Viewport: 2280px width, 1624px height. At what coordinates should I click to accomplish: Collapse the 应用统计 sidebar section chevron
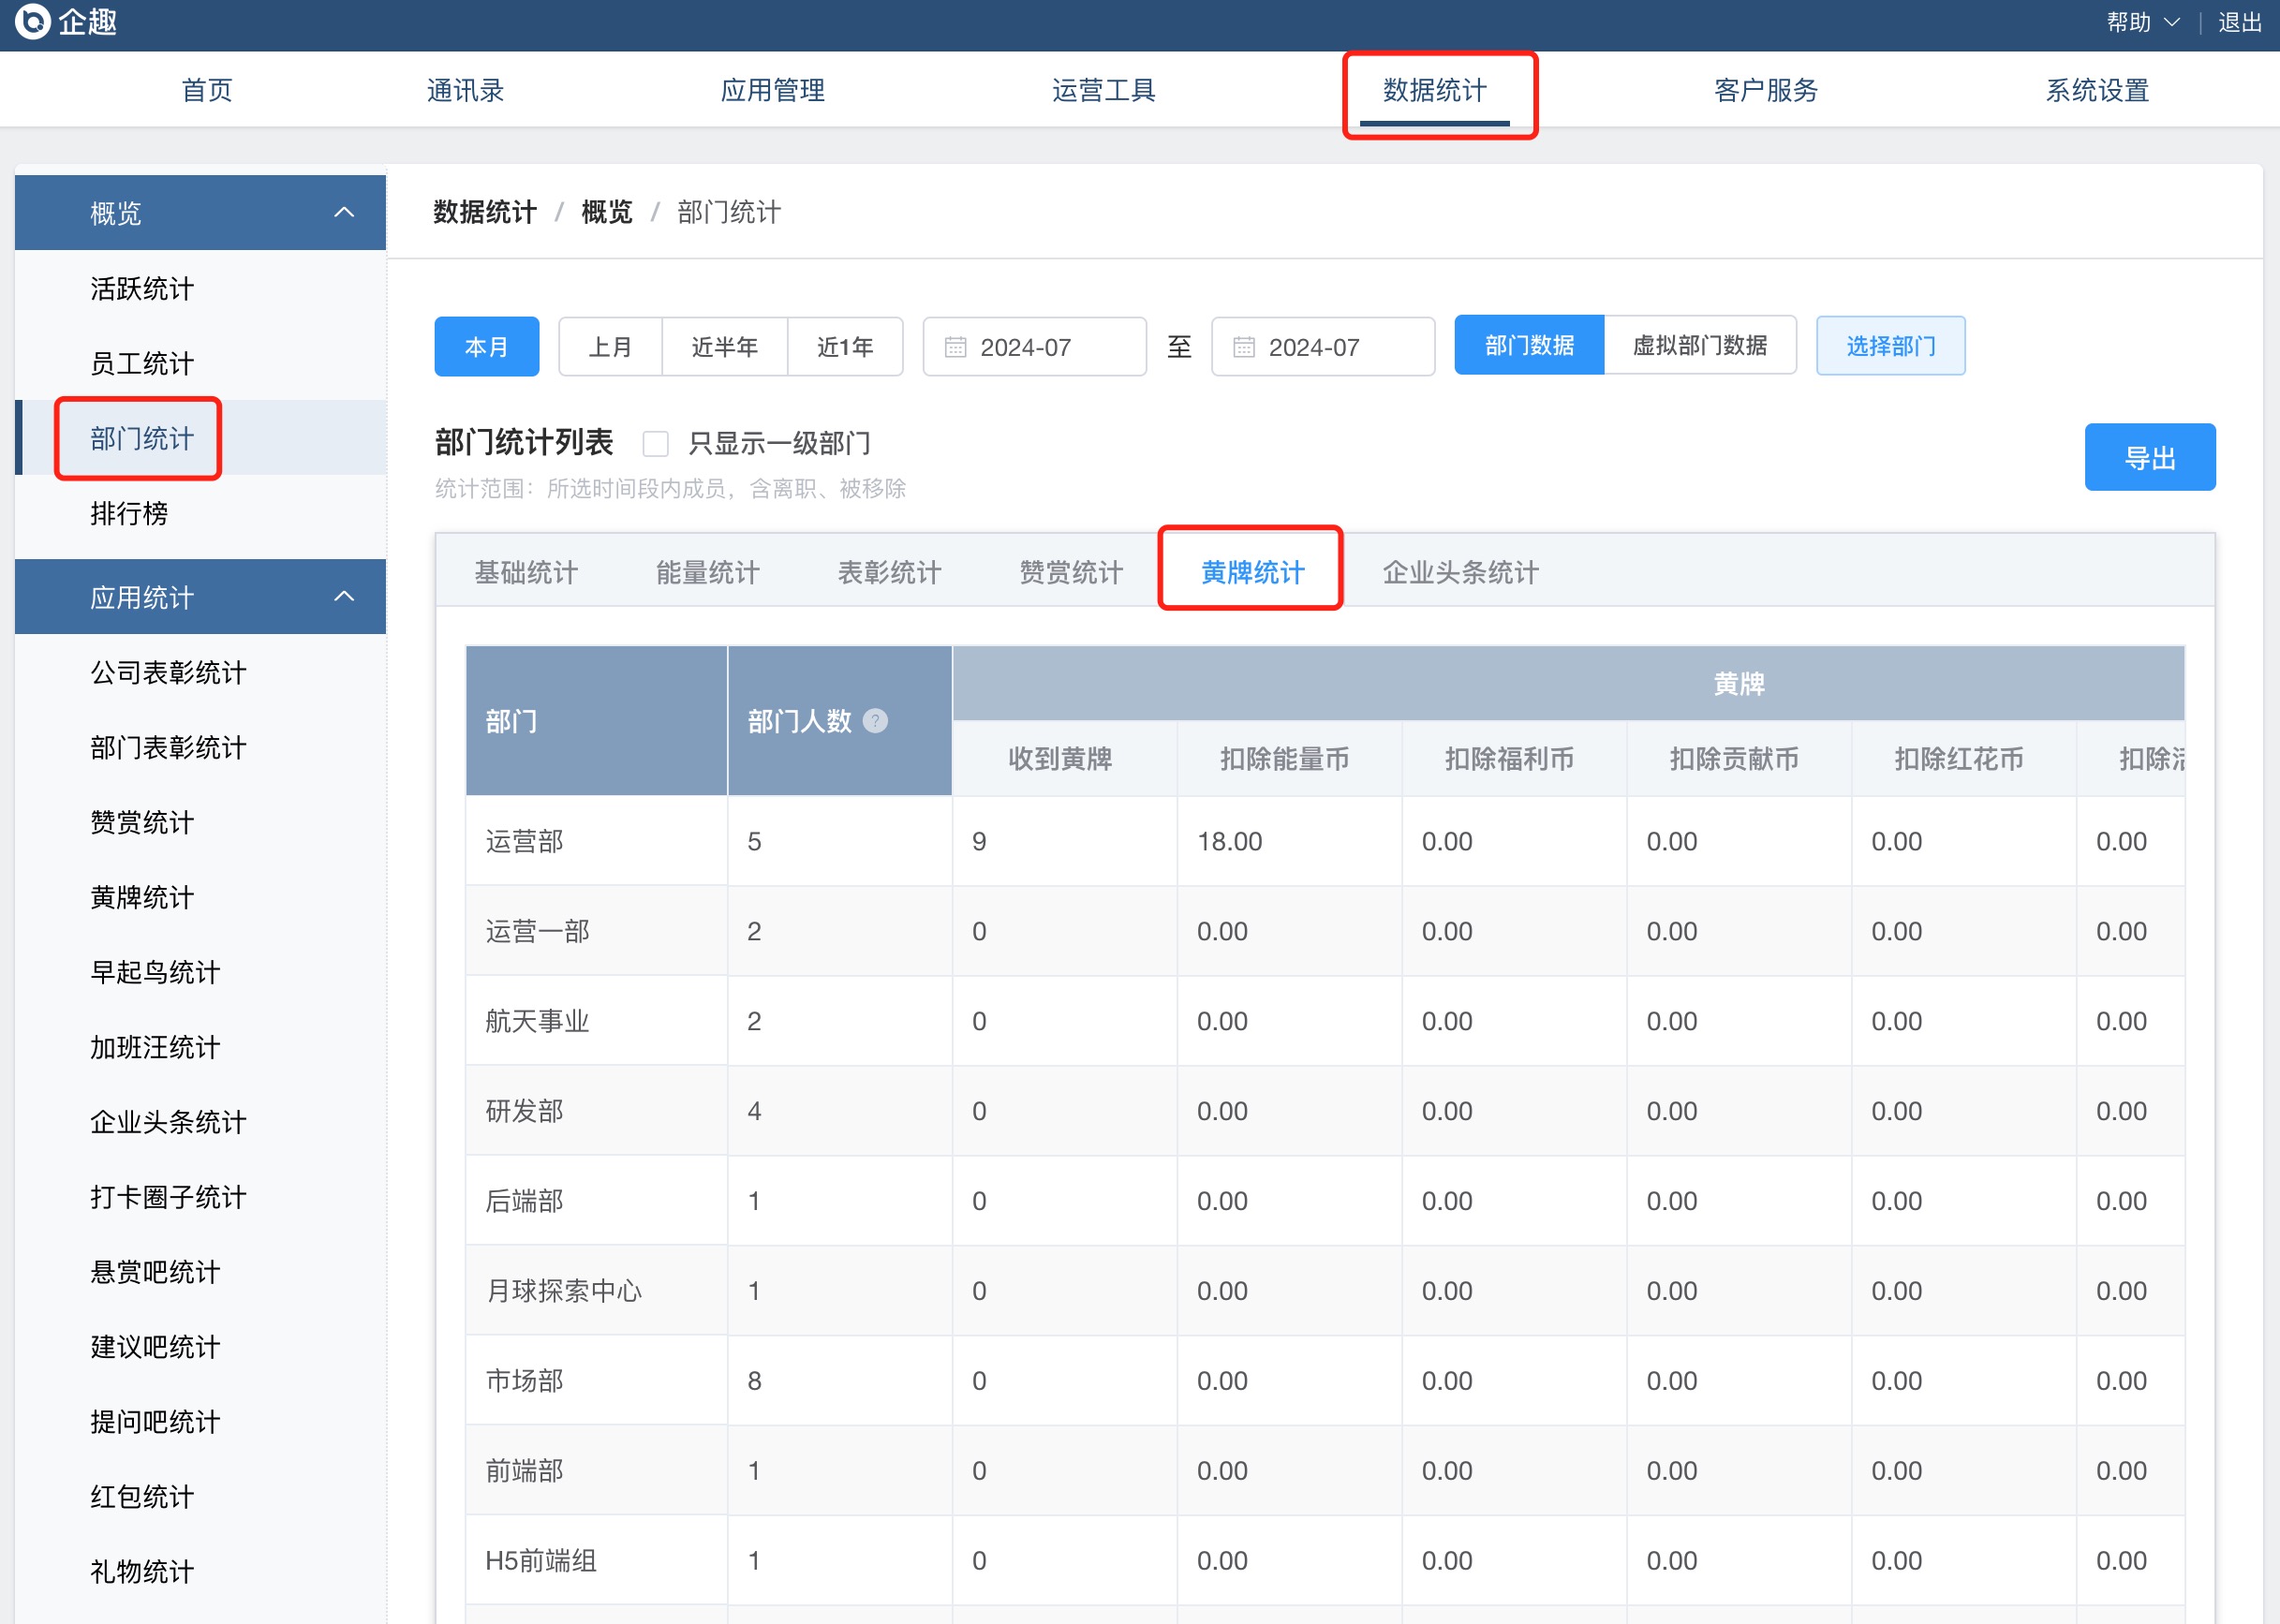[x=344, y=596]
